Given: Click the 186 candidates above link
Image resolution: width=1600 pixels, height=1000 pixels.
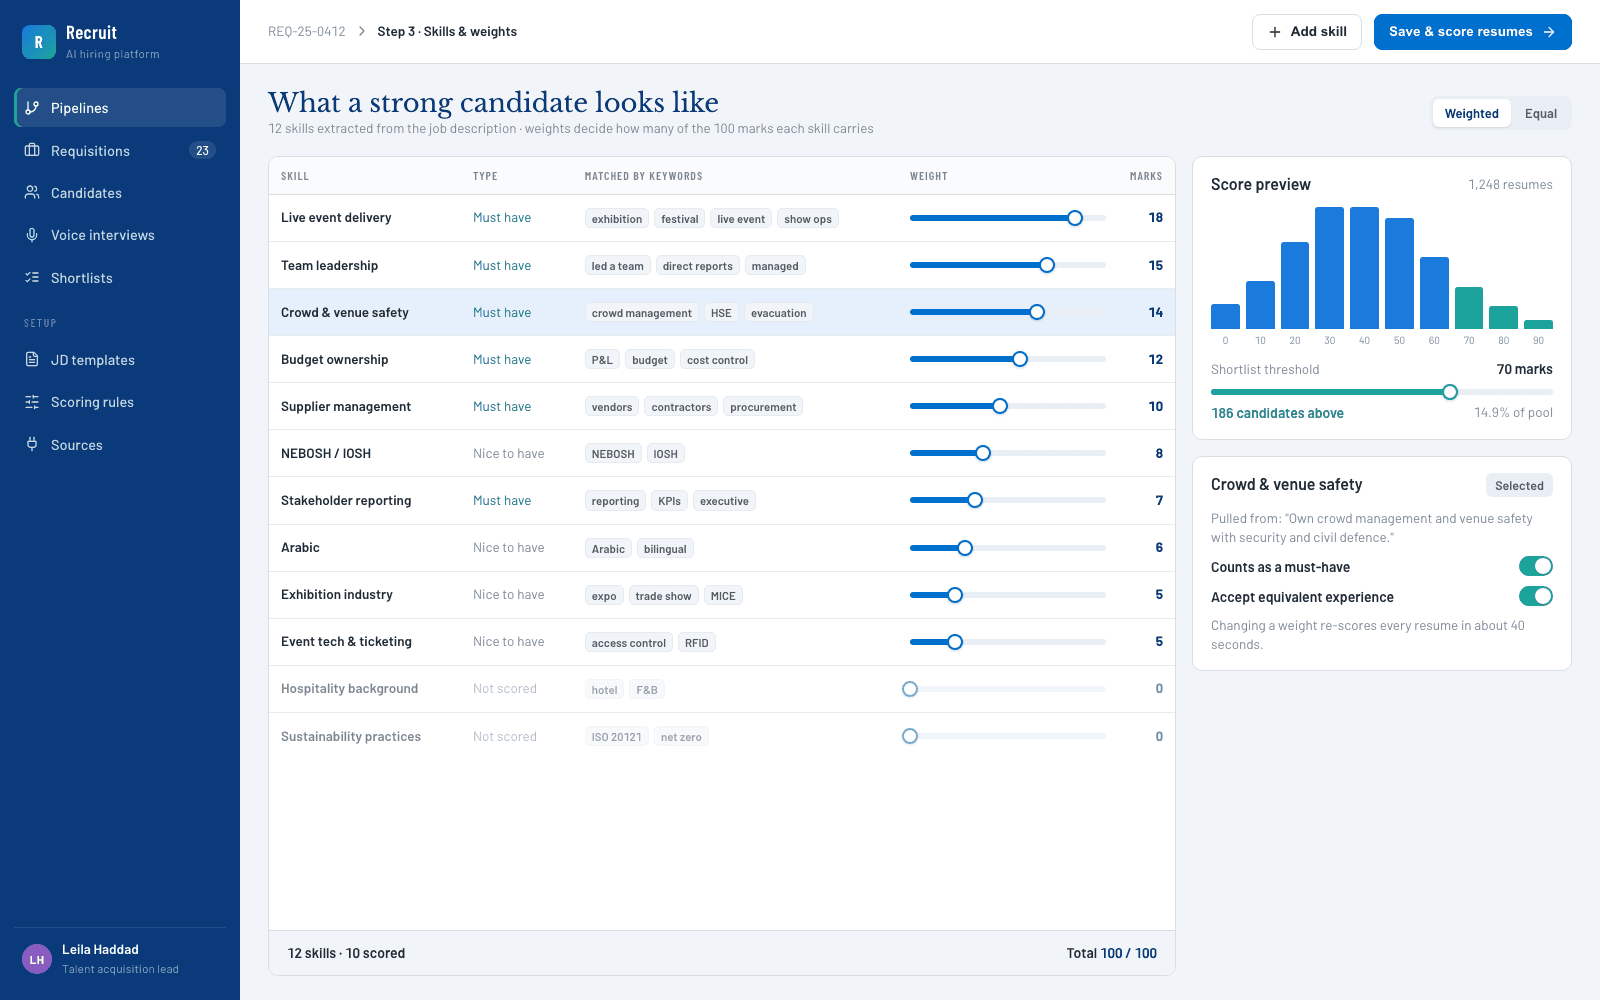Looking at the screenshot, I should coord(1277,413).
